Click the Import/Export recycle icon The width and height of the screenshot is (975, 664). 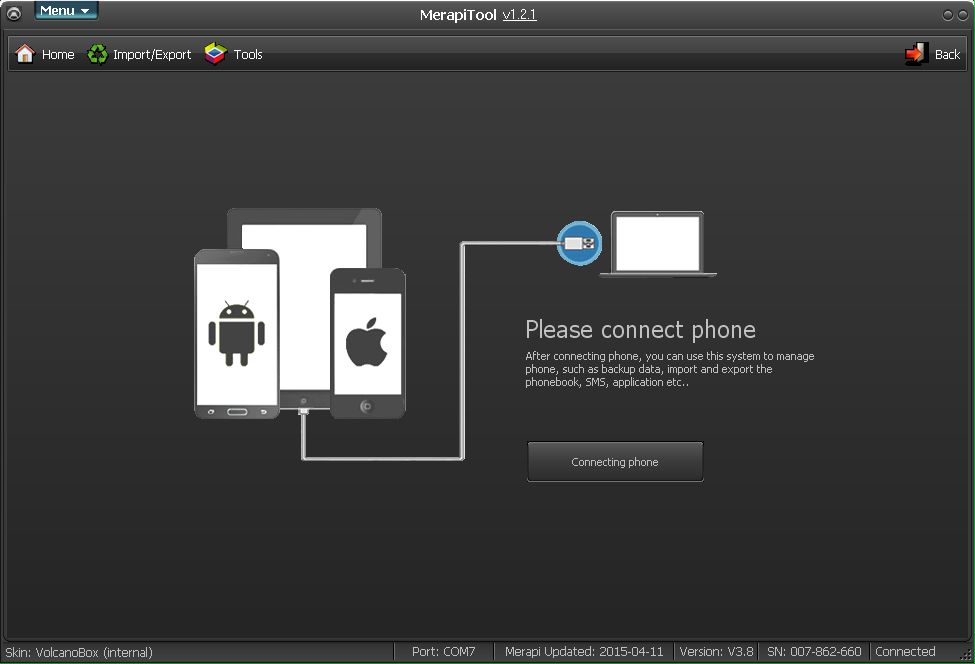point(97,54)
